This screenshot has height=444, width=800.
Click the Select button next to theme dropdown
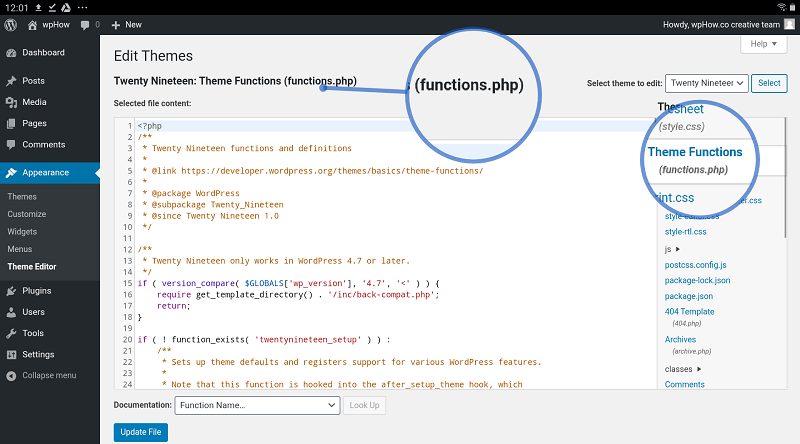(769, 83)
